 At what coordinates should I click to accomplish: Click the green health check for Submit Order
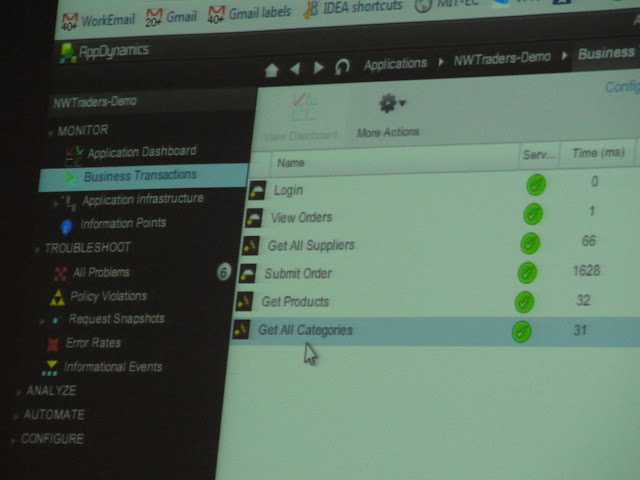(527, 273)
